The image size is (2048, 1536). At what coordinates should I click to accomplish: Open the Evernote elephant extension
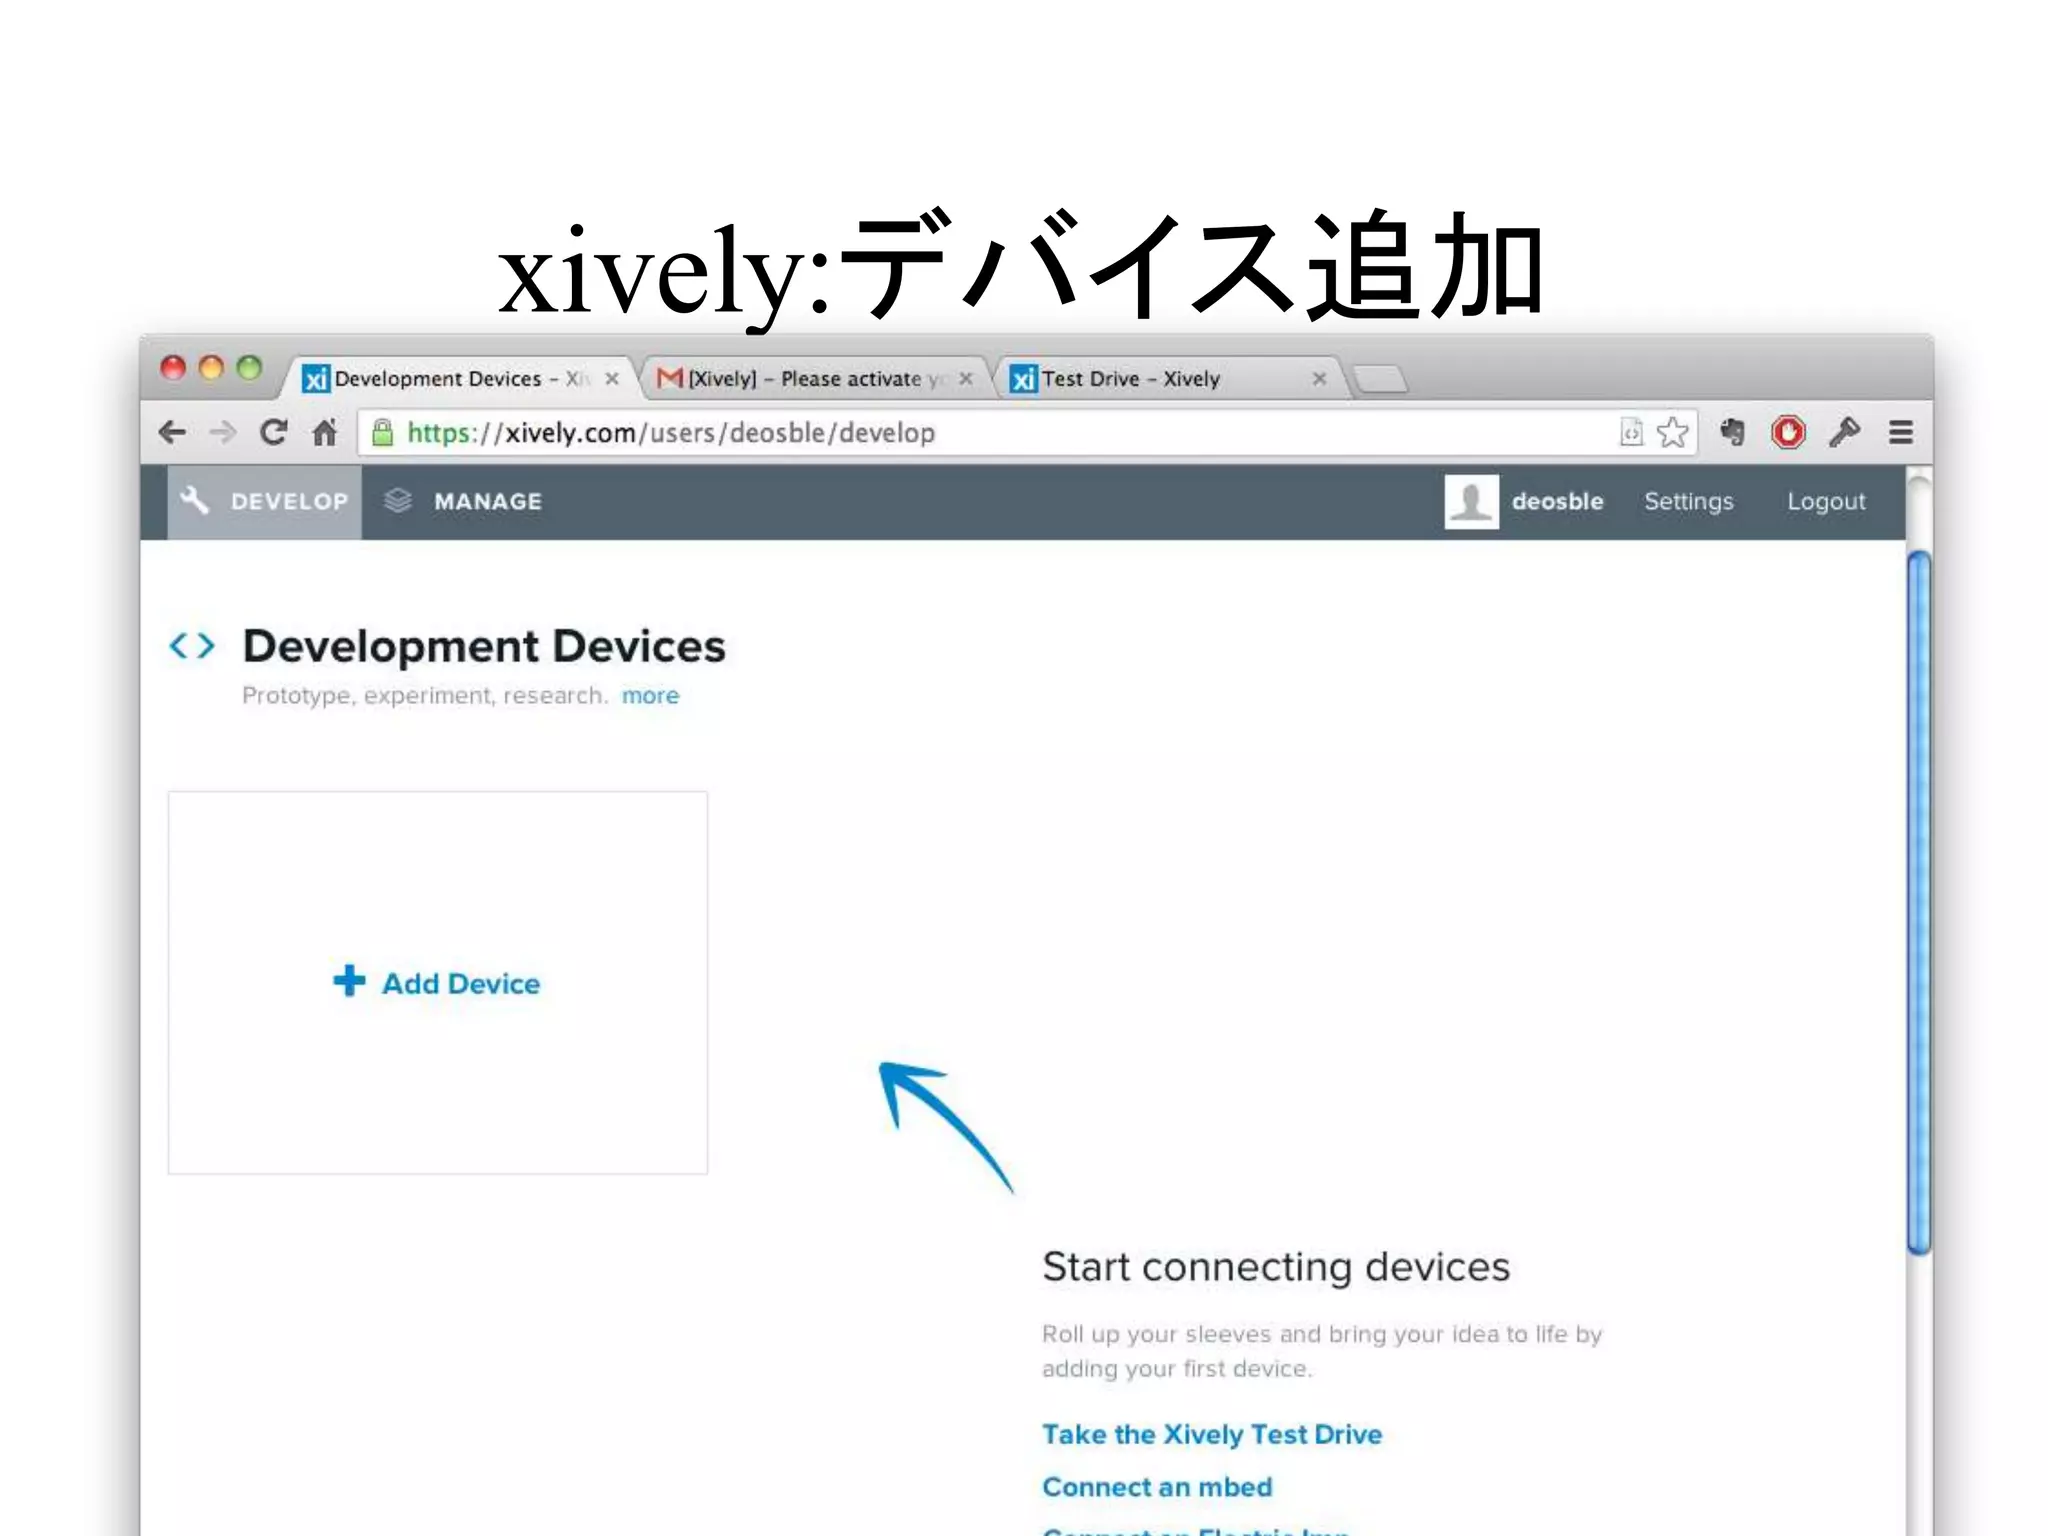point(1732,432)
